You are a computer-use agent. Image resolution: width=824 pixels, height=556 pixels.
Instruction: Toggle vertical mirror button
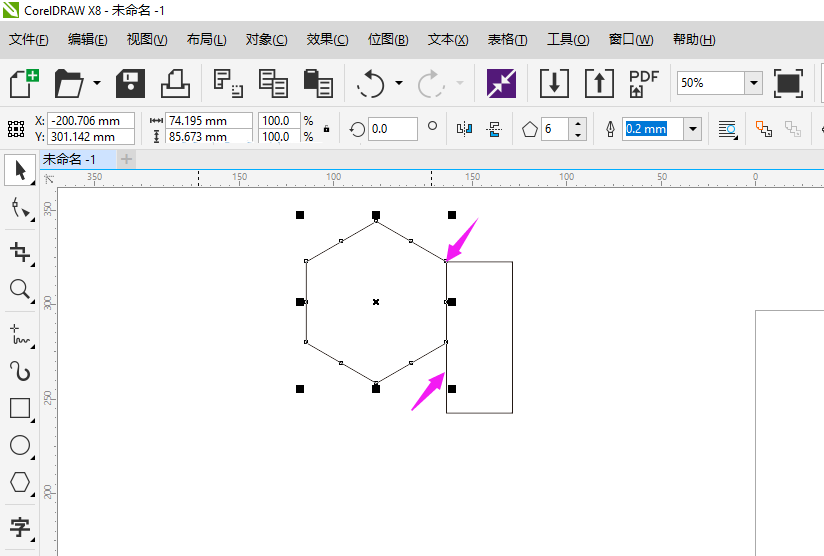[x=494, y=129]
